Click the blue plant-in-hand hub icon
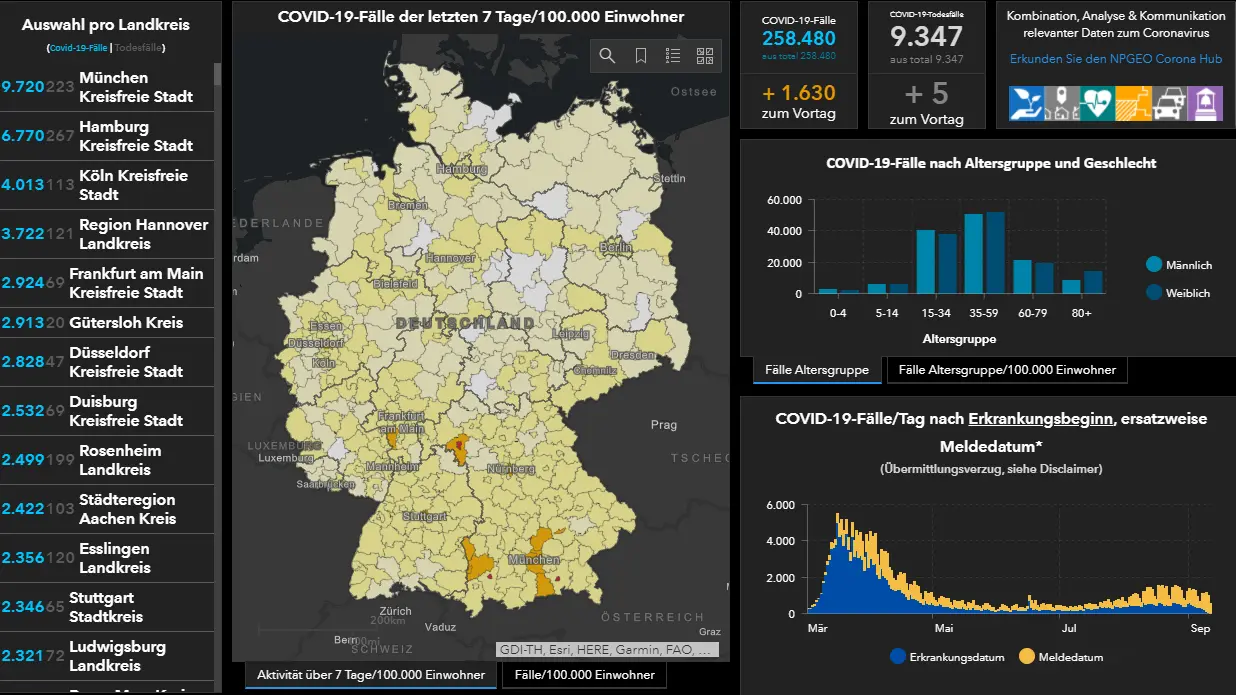1236x695 pixels. (1027, 103)
